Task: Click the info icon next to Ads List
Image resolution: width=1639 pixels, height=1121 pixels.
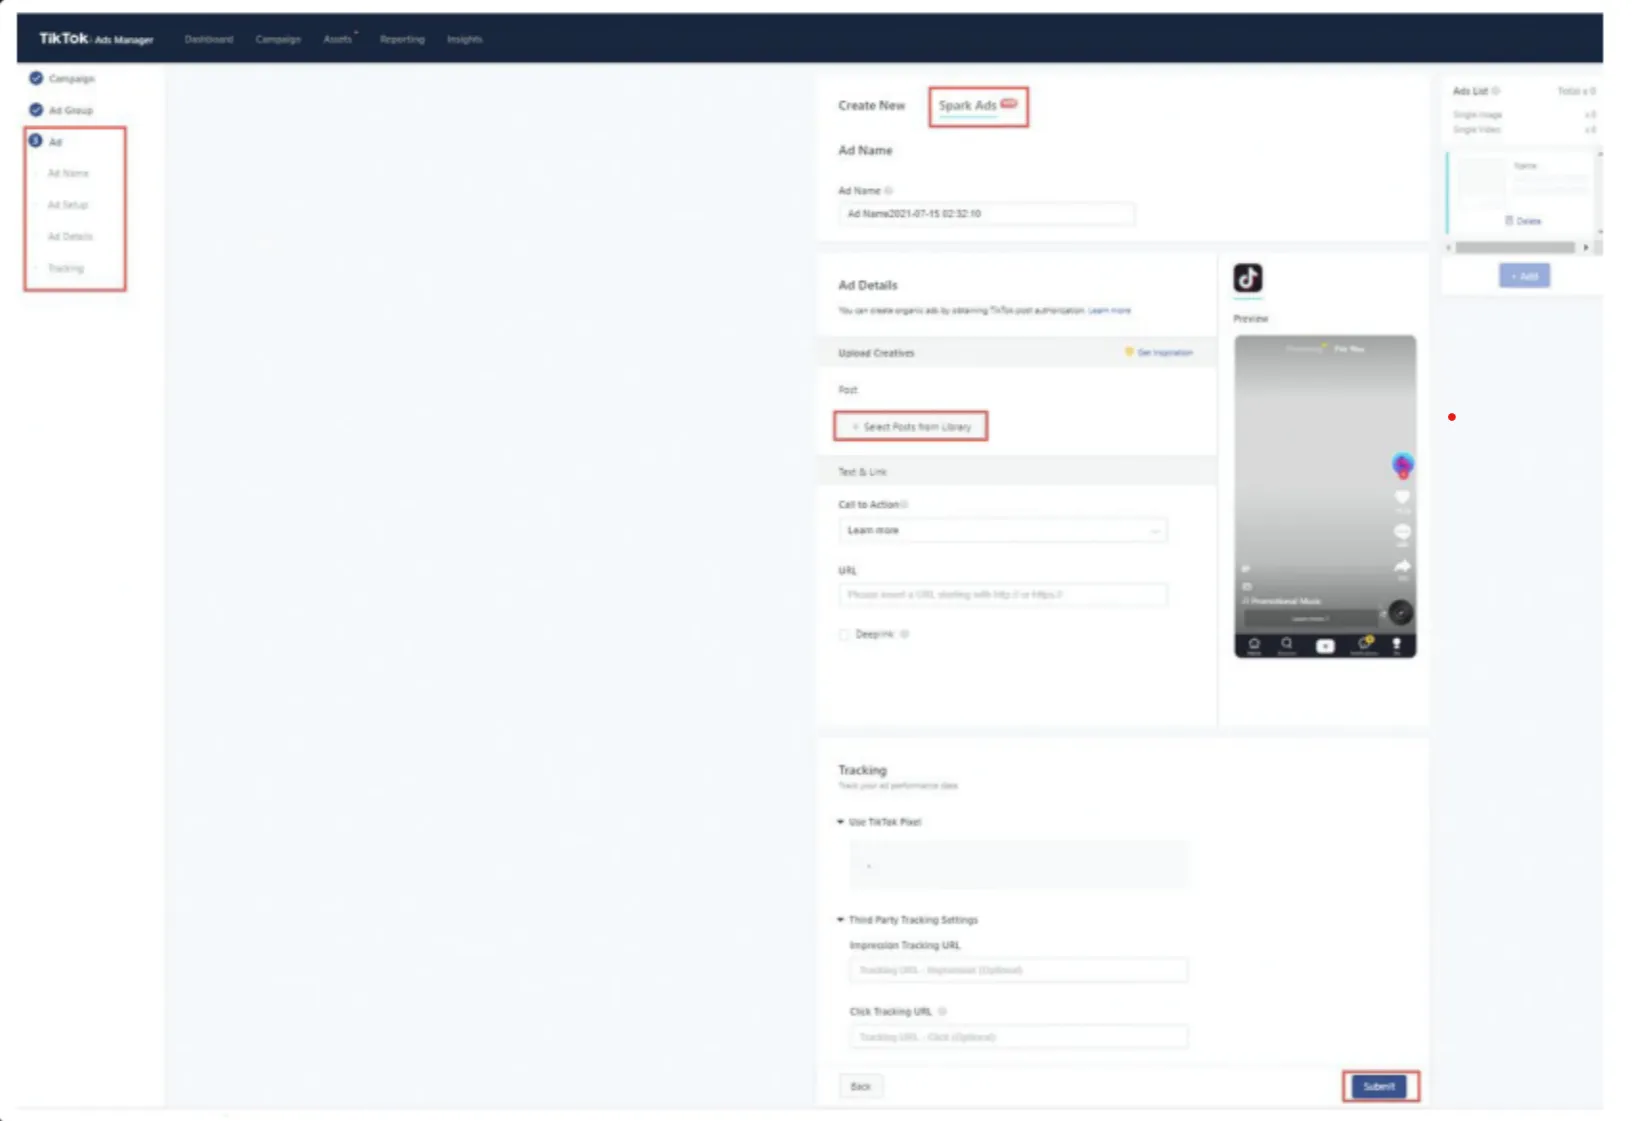Action: pyautogui.click(x=1496, y=91)
